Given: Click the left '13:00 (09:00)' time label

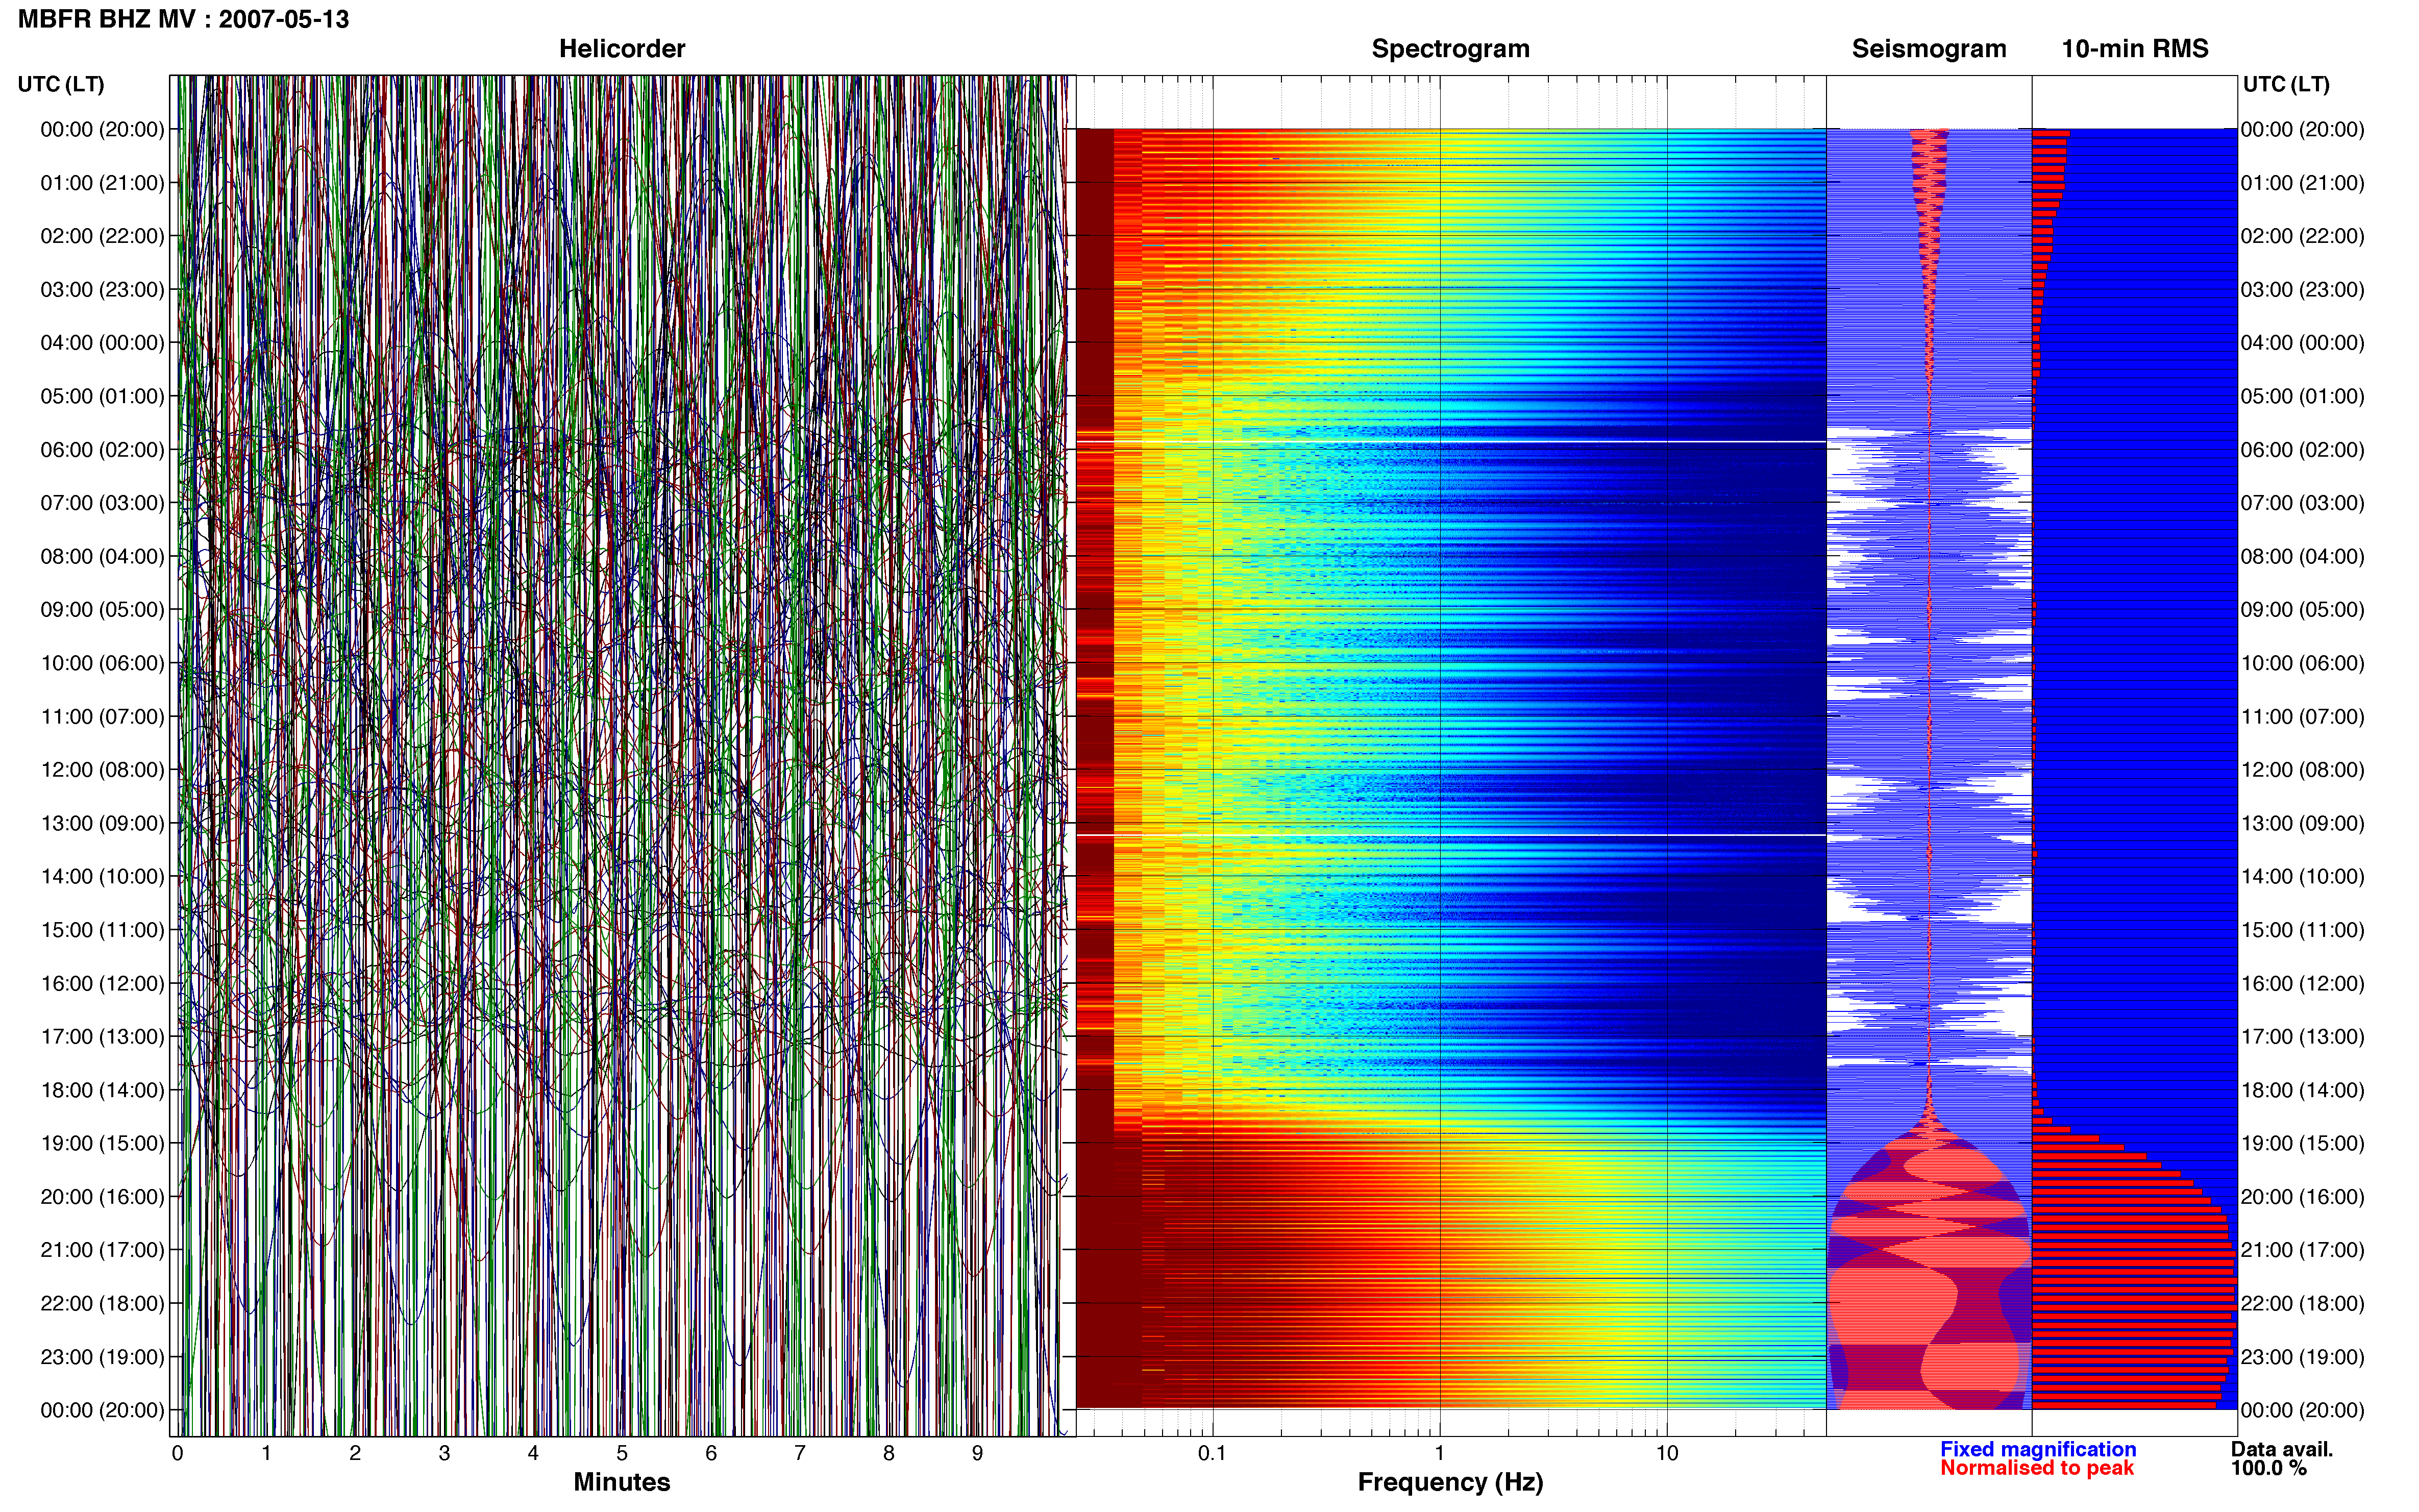Looking at the screenshot, I should [102, 823].
